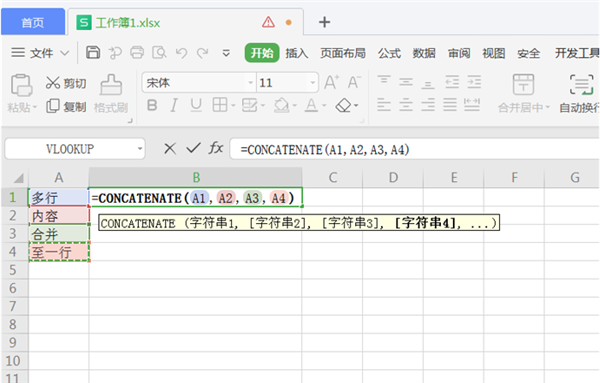
Task: Cancel formula entry with the X icon
Action: click(170, 148)
